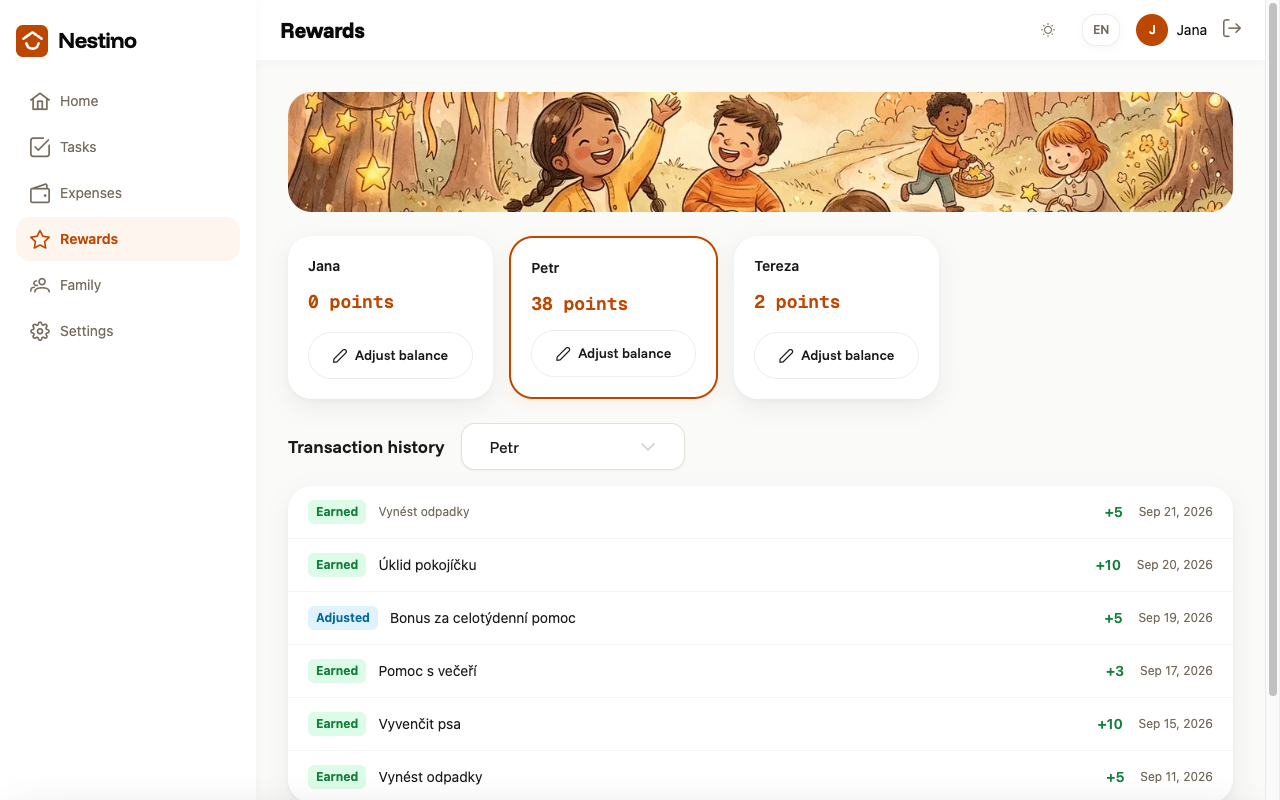
Task: Select the Rewards sidebar item
Action: tap(128, 239)
